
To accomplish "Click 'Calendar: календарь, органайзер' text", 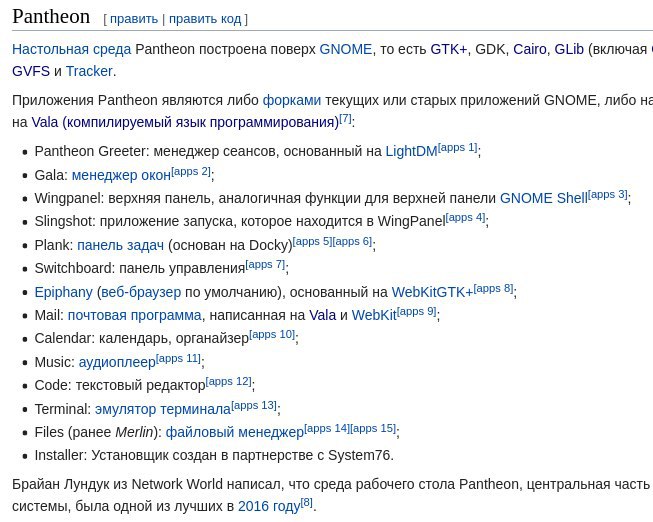I will click(x=142, y=338).
